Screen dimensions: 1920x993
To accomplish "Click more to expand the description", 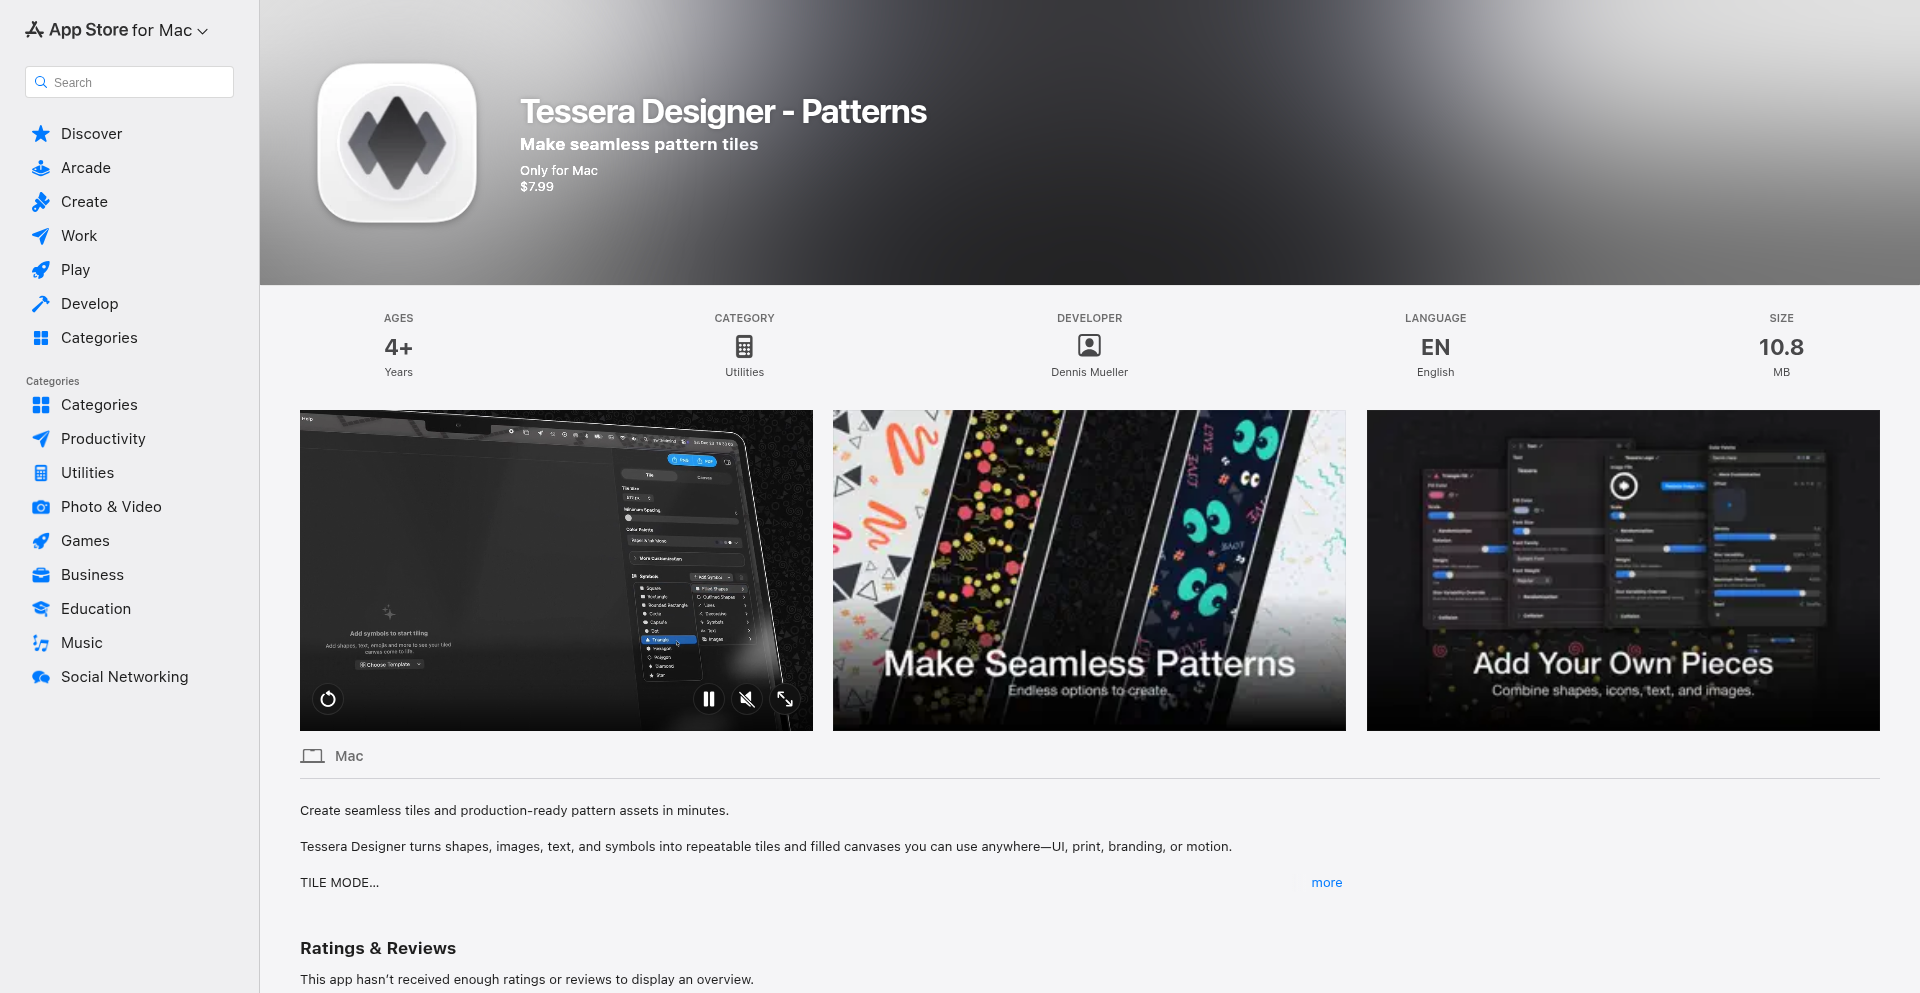I will coord(1326,882).
